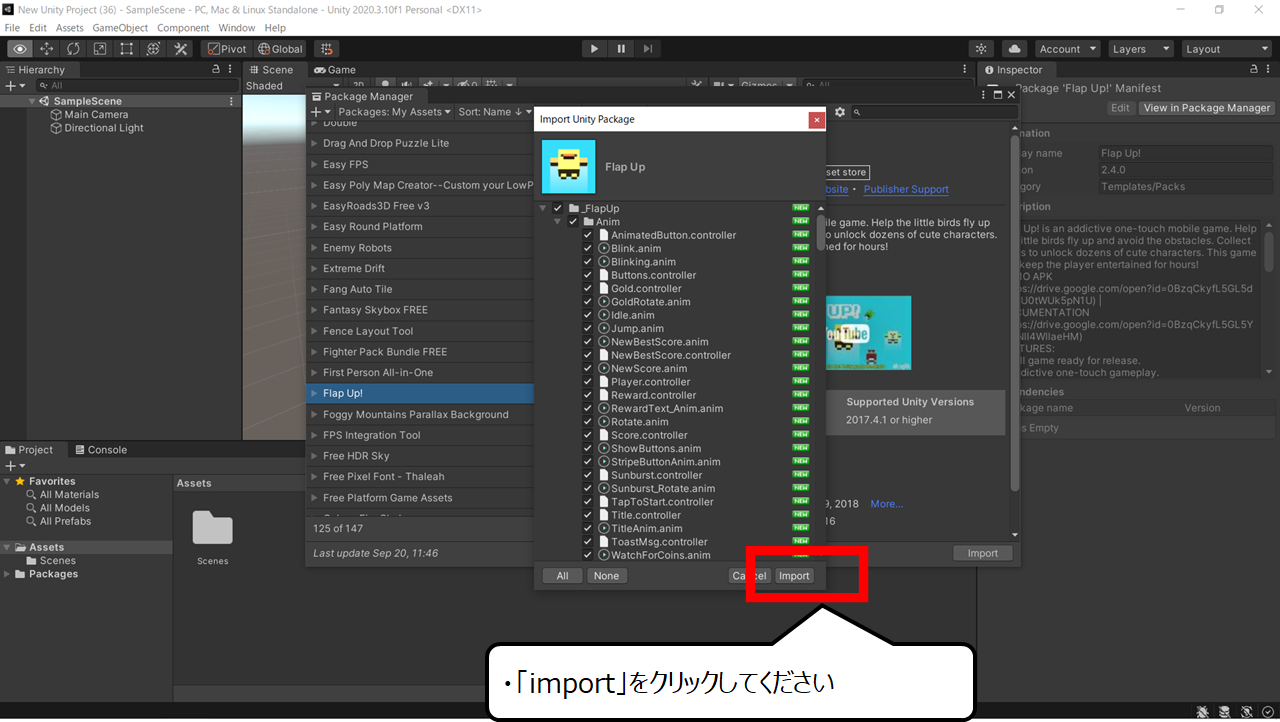Open the Assets menu
The width and height of the screenshot is (1280, 722).
(70, 28)
